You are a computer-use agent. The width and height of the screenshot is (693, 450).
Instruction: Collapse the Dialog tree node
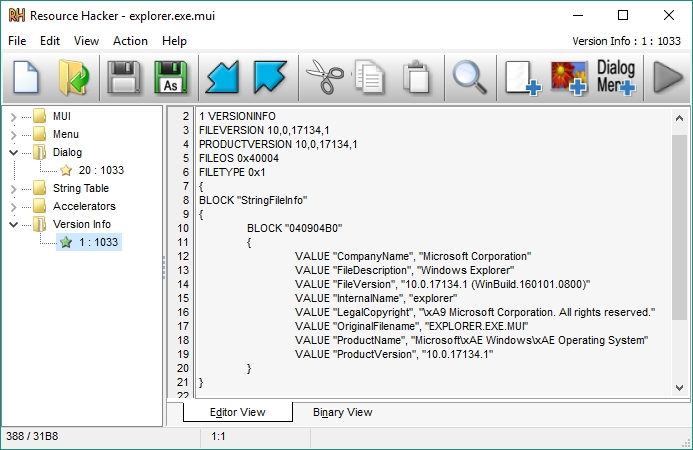pyautogui.click(x=13, y=153)
